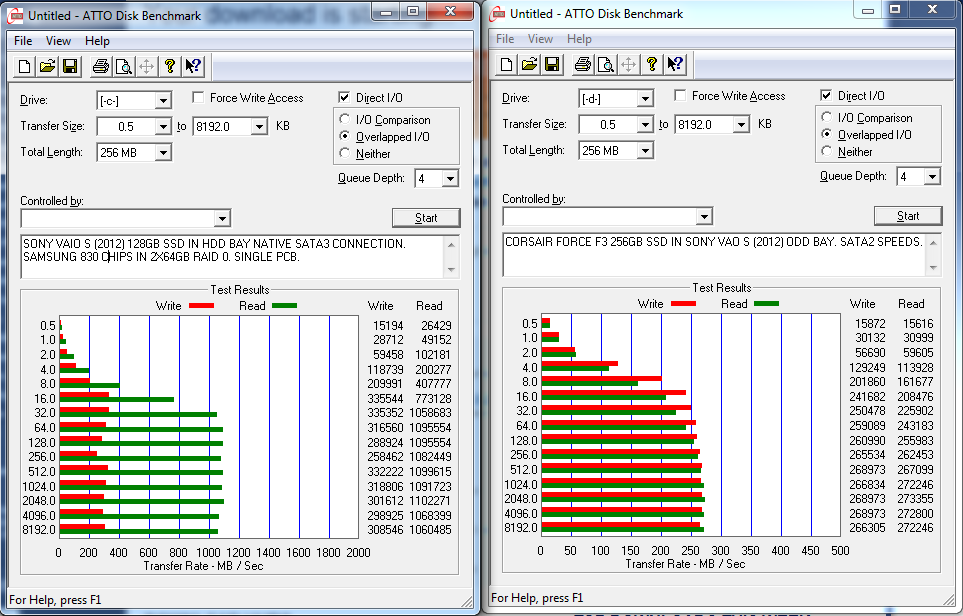The image size is (963, 616).
Task: Open Print Preview in the drive D window
Action: (604, 65)
